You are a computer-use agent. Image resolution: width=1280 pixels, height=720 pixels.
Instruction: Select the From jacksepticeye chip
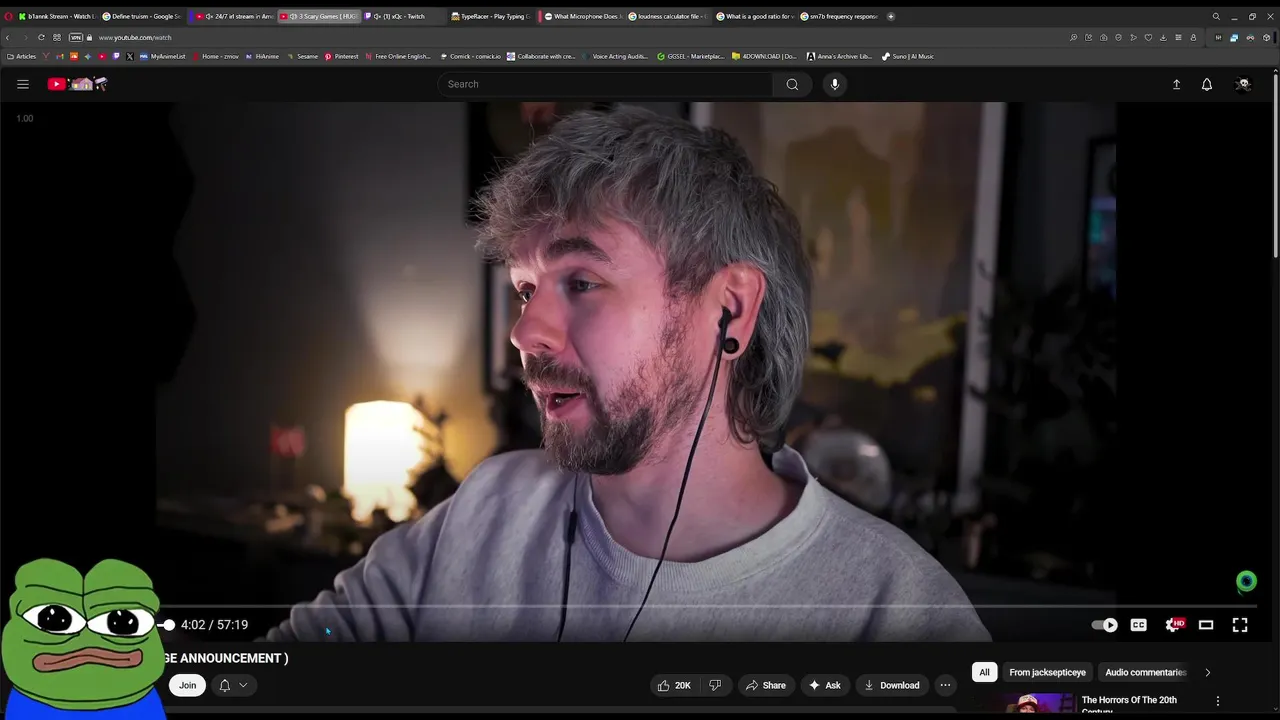1047,672
